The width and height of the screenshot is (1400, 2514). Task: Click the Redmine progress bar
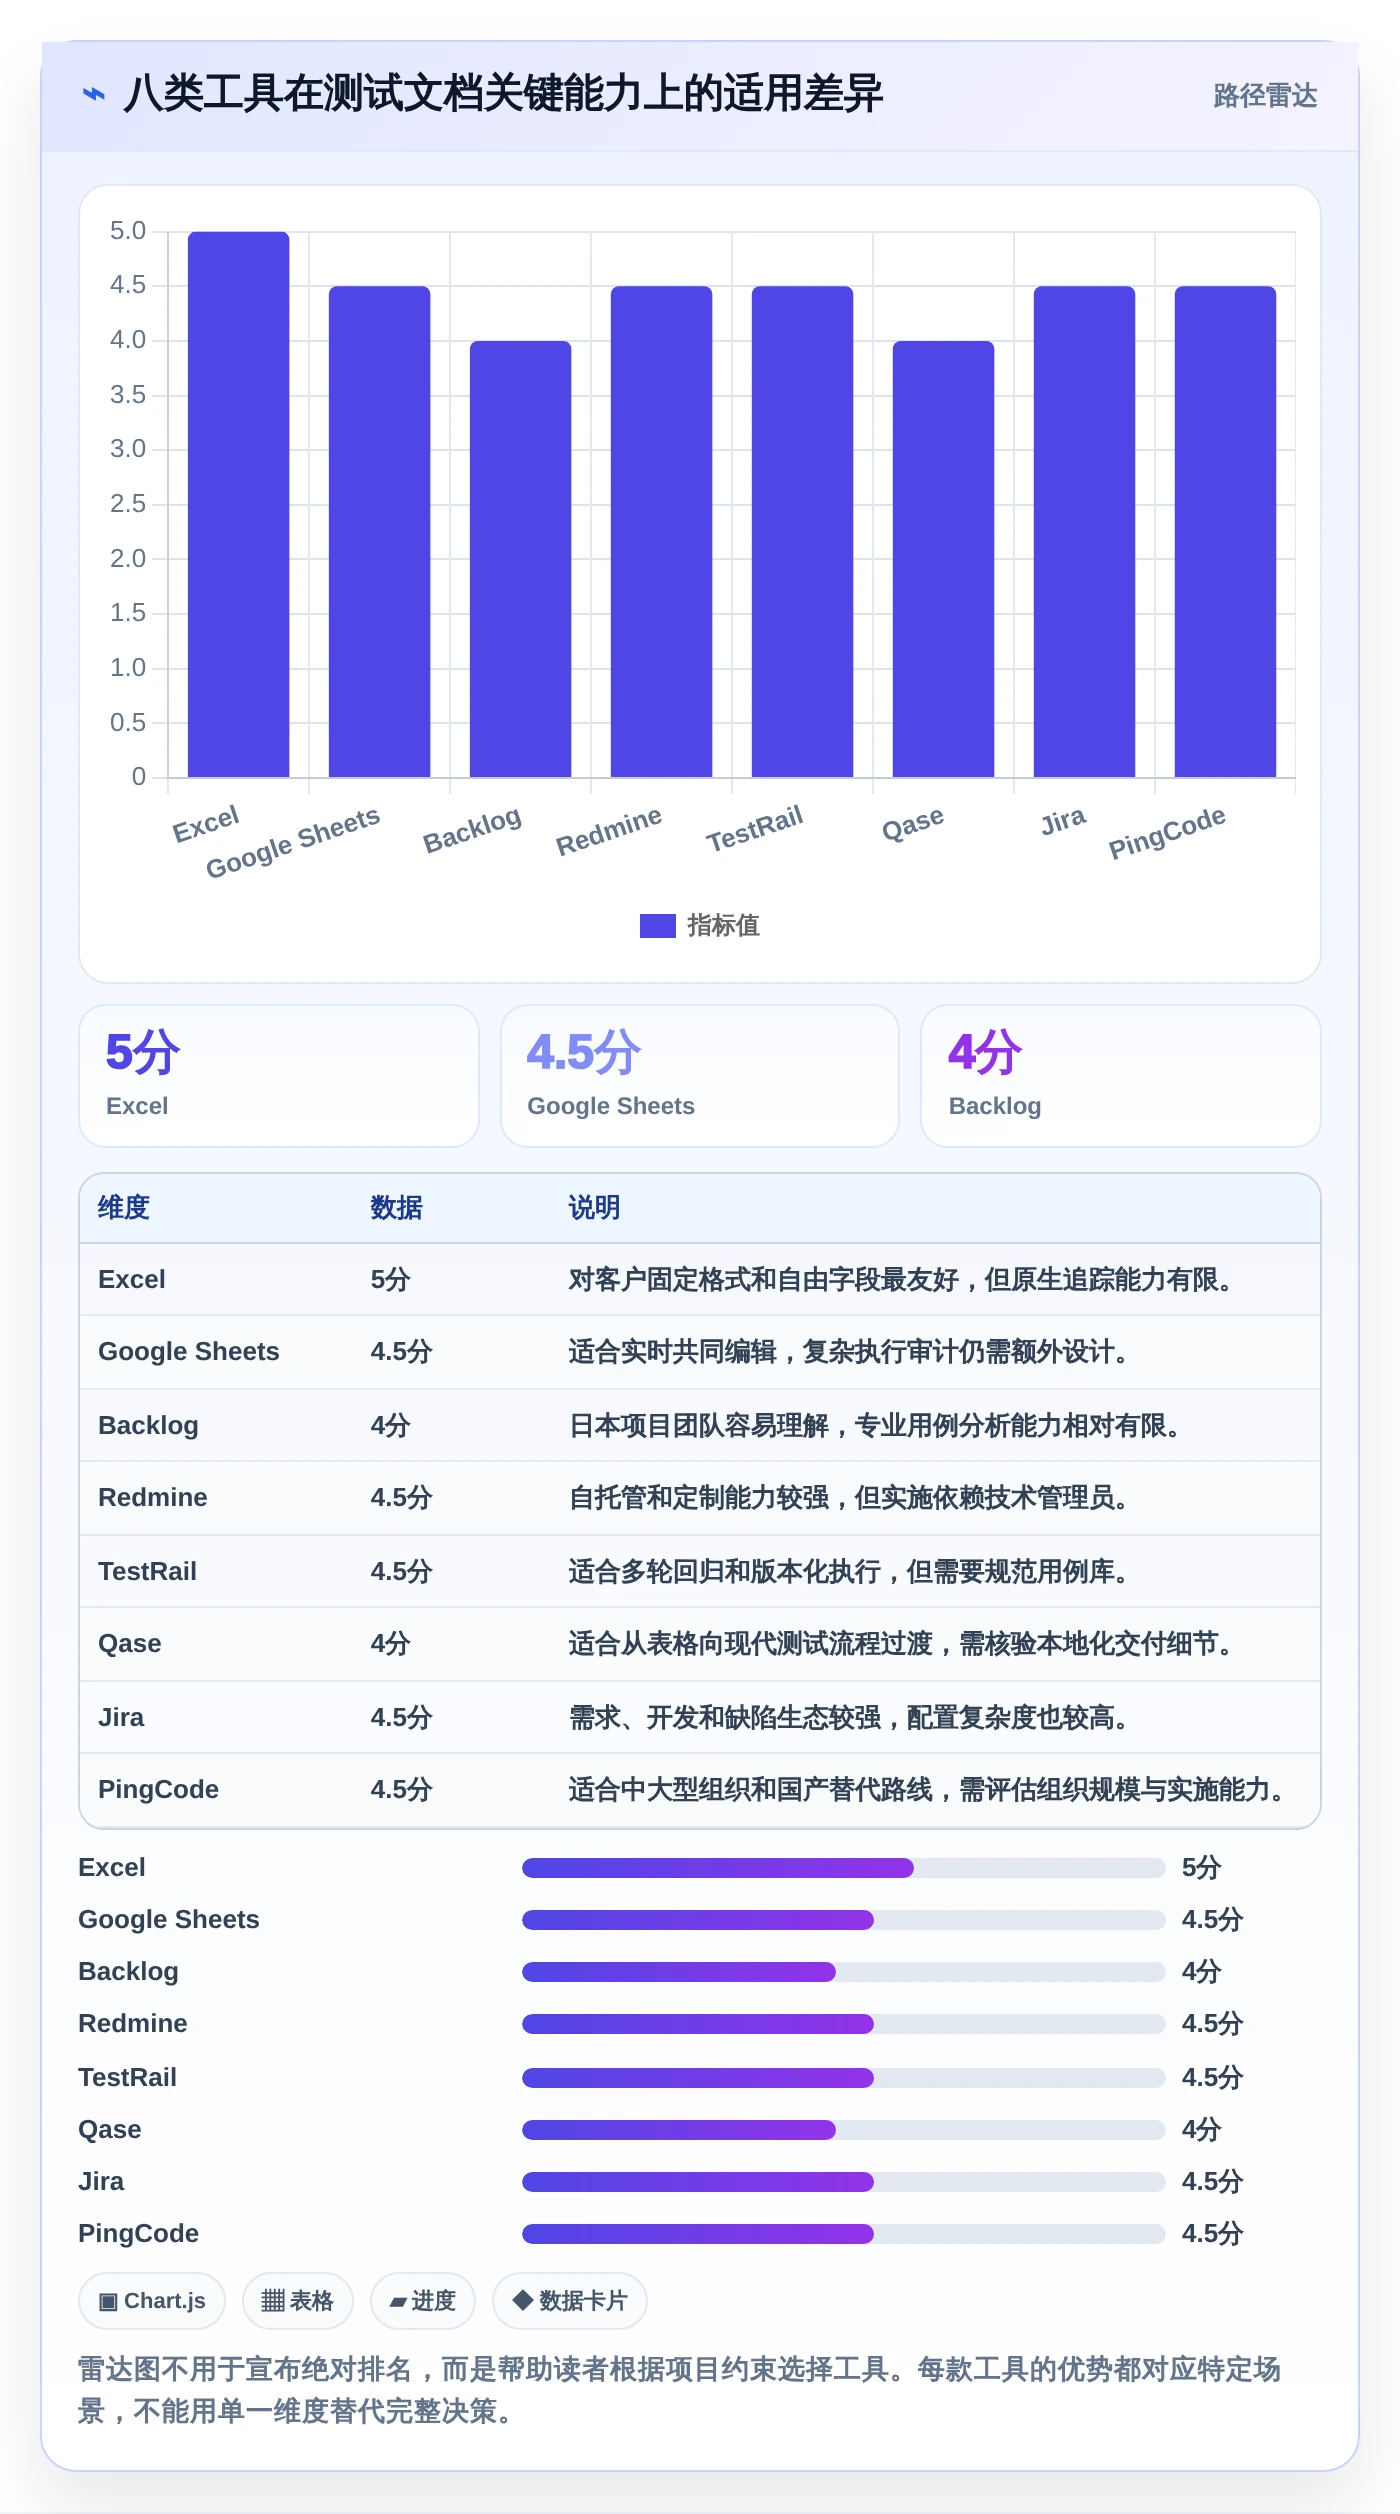[843, 2024]
